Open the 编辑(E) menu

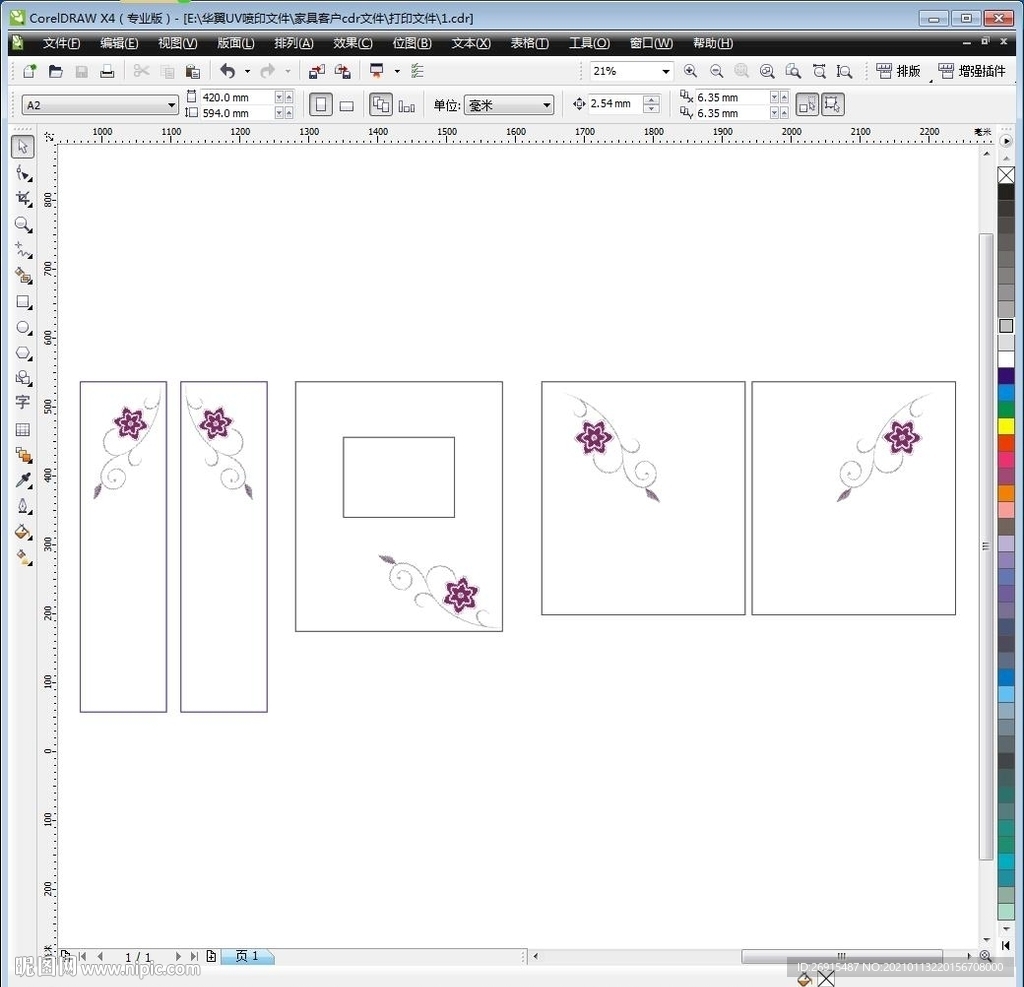119,43
